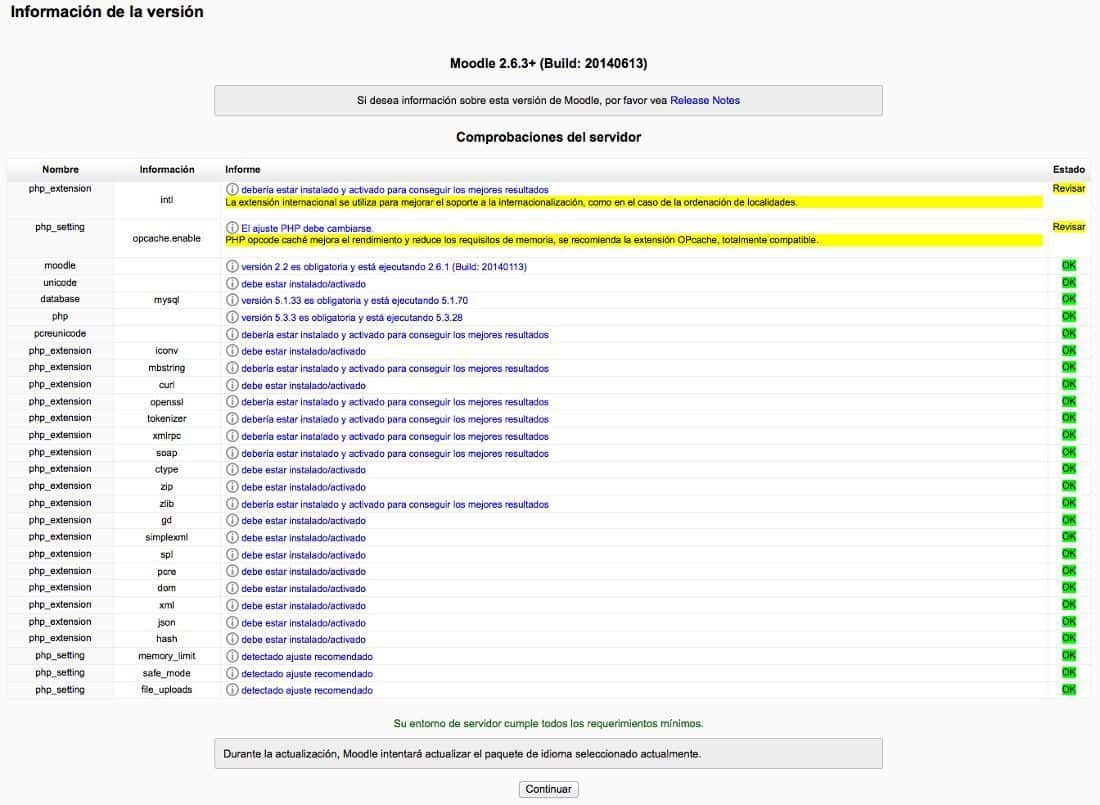Click the info icon in the intl row
The width and height of the screenshot is (1100, 805).
tap(232, 189)
